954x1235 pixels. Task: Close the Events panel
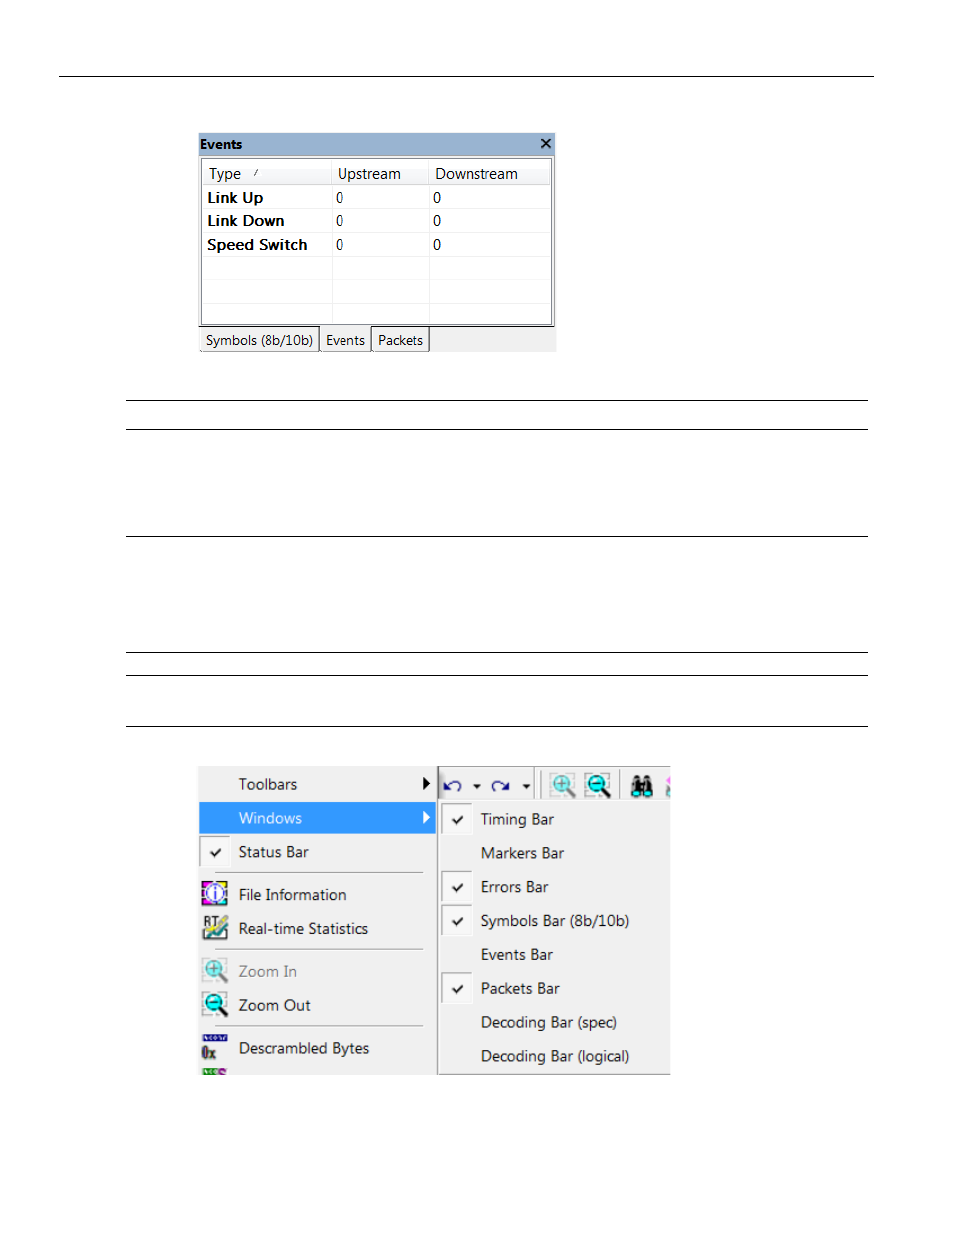point(545,144)
